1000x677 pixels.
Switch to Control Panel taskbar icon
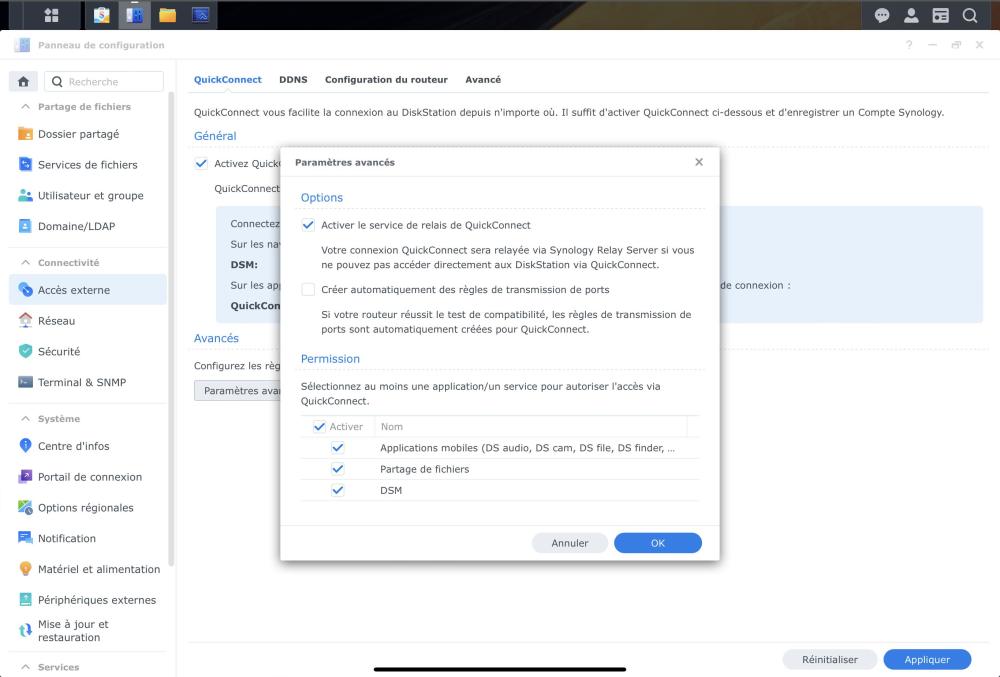pos(135,15)
